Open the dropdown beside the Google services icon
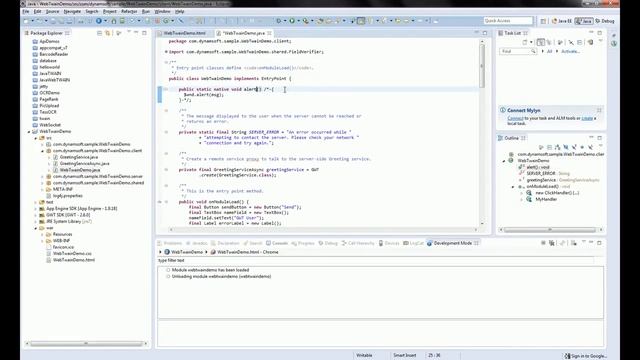This screenshot has height=360, width=640. point(105,21)
